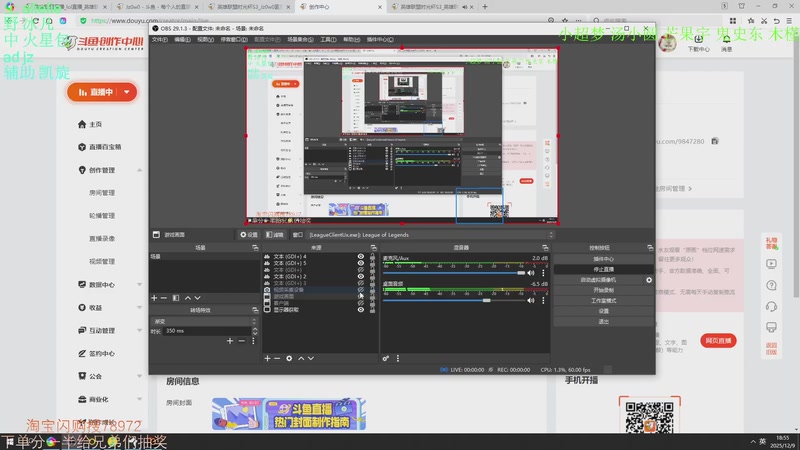The height and width of the screenshot is (450, 800).
Task: Expand 互动管理 section in Douyu sidebar
Action: pyautogui.click(x=139, y=331)
